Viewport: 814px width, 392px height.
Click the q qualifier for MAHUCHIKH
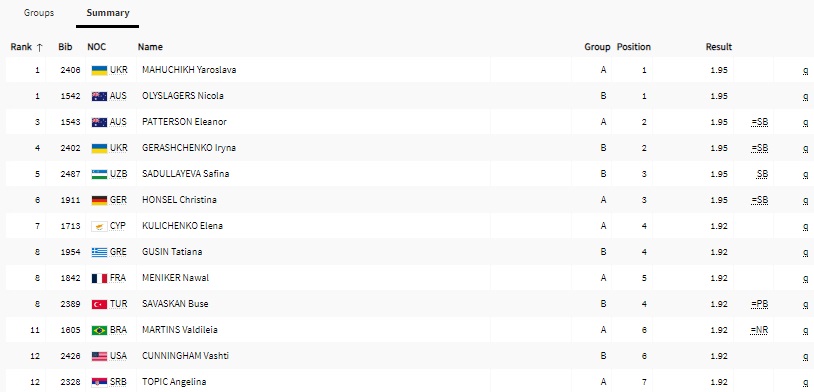(806, 71)
